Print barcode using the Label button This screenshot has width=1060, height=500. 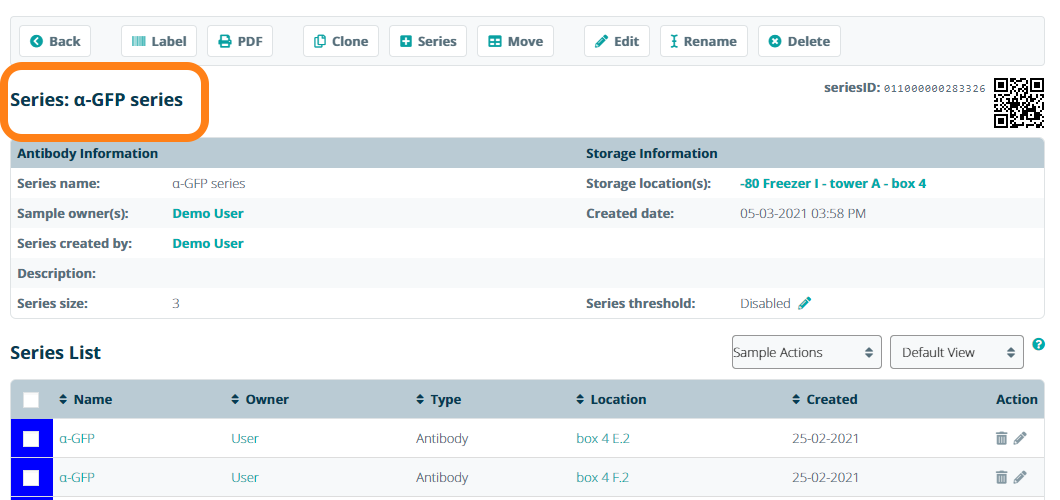click(x=159, y=41)
